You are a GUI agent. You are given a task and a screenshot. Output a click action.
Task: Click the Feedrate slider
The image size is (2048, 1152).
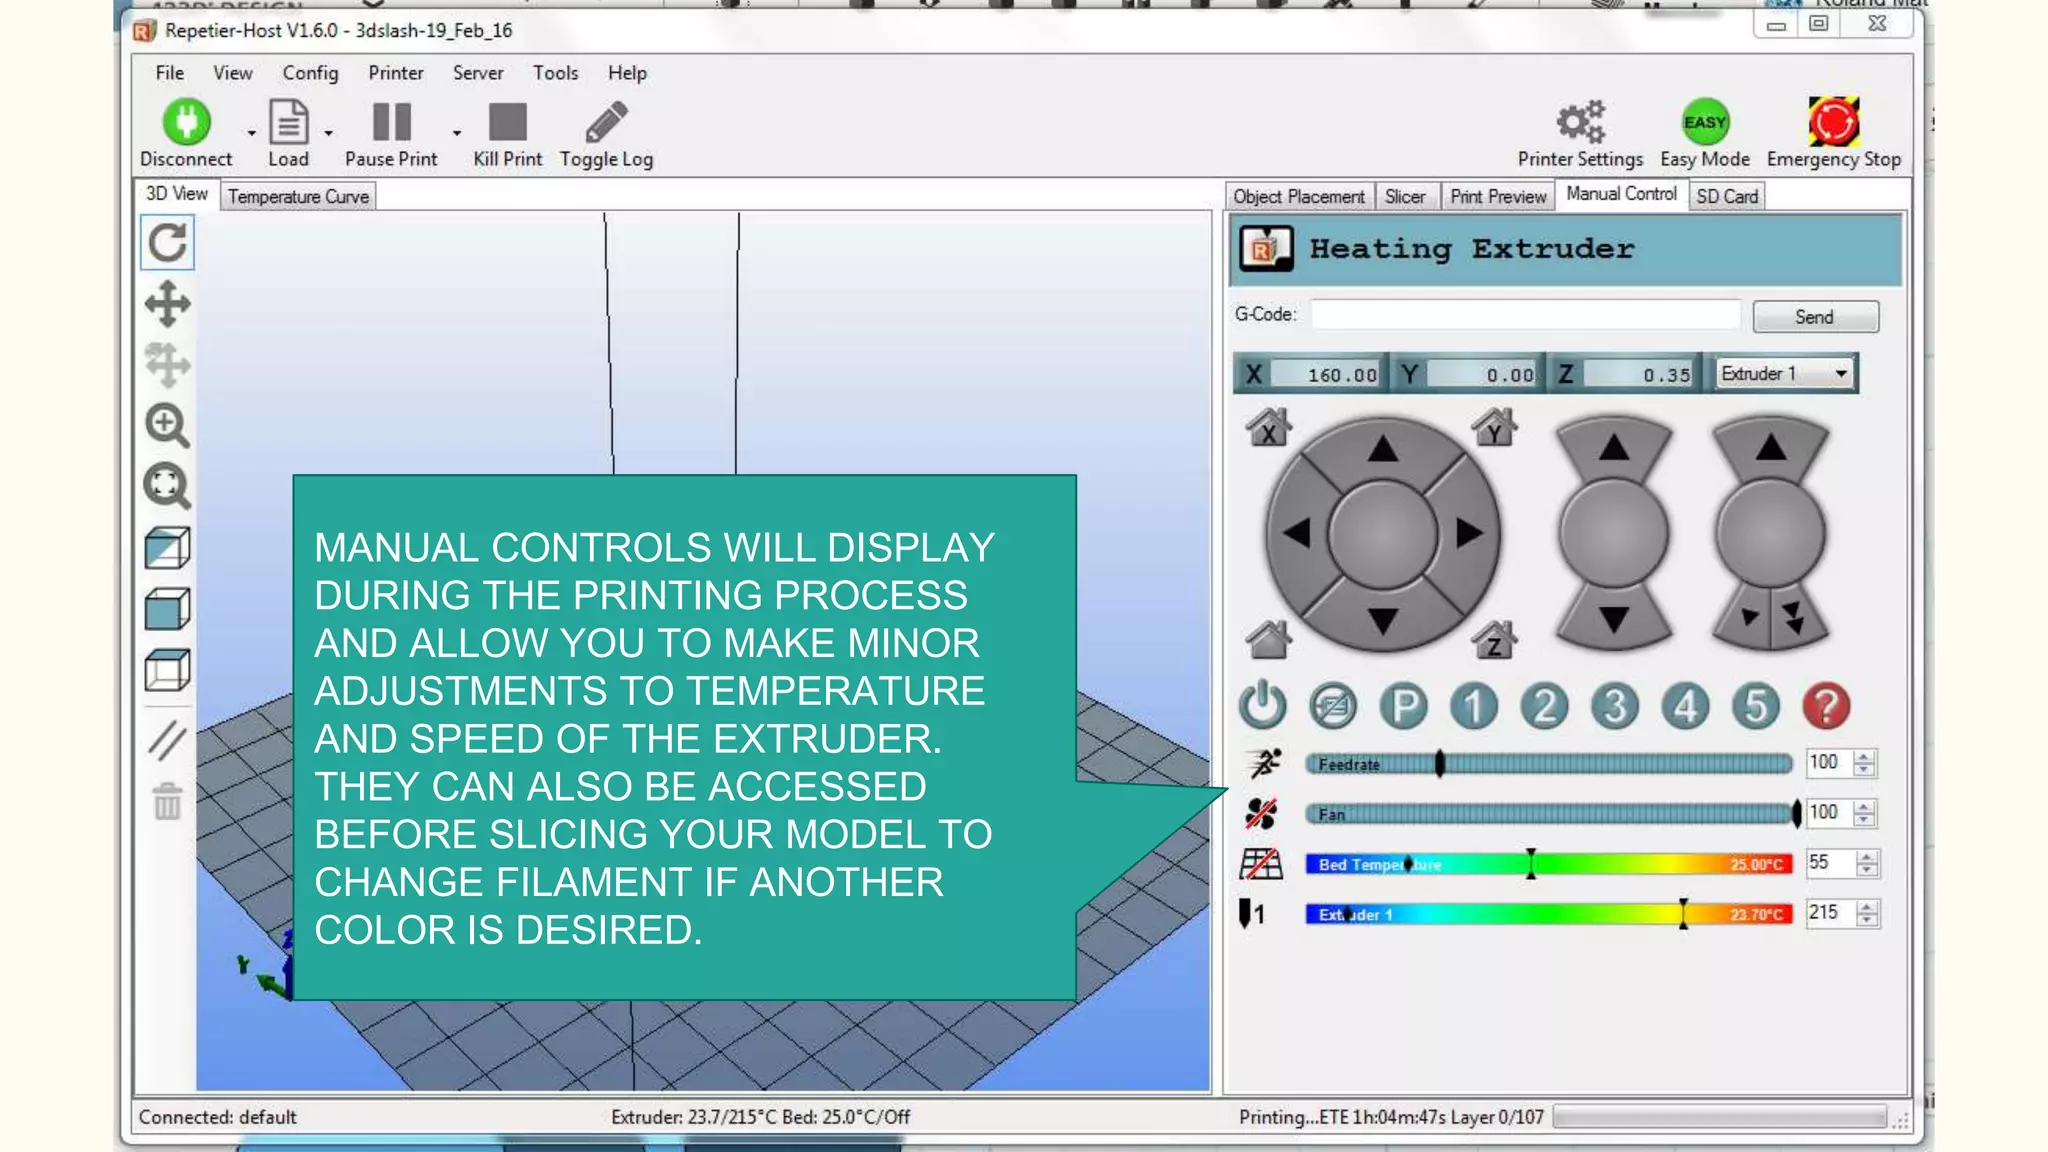point(1548,764)
